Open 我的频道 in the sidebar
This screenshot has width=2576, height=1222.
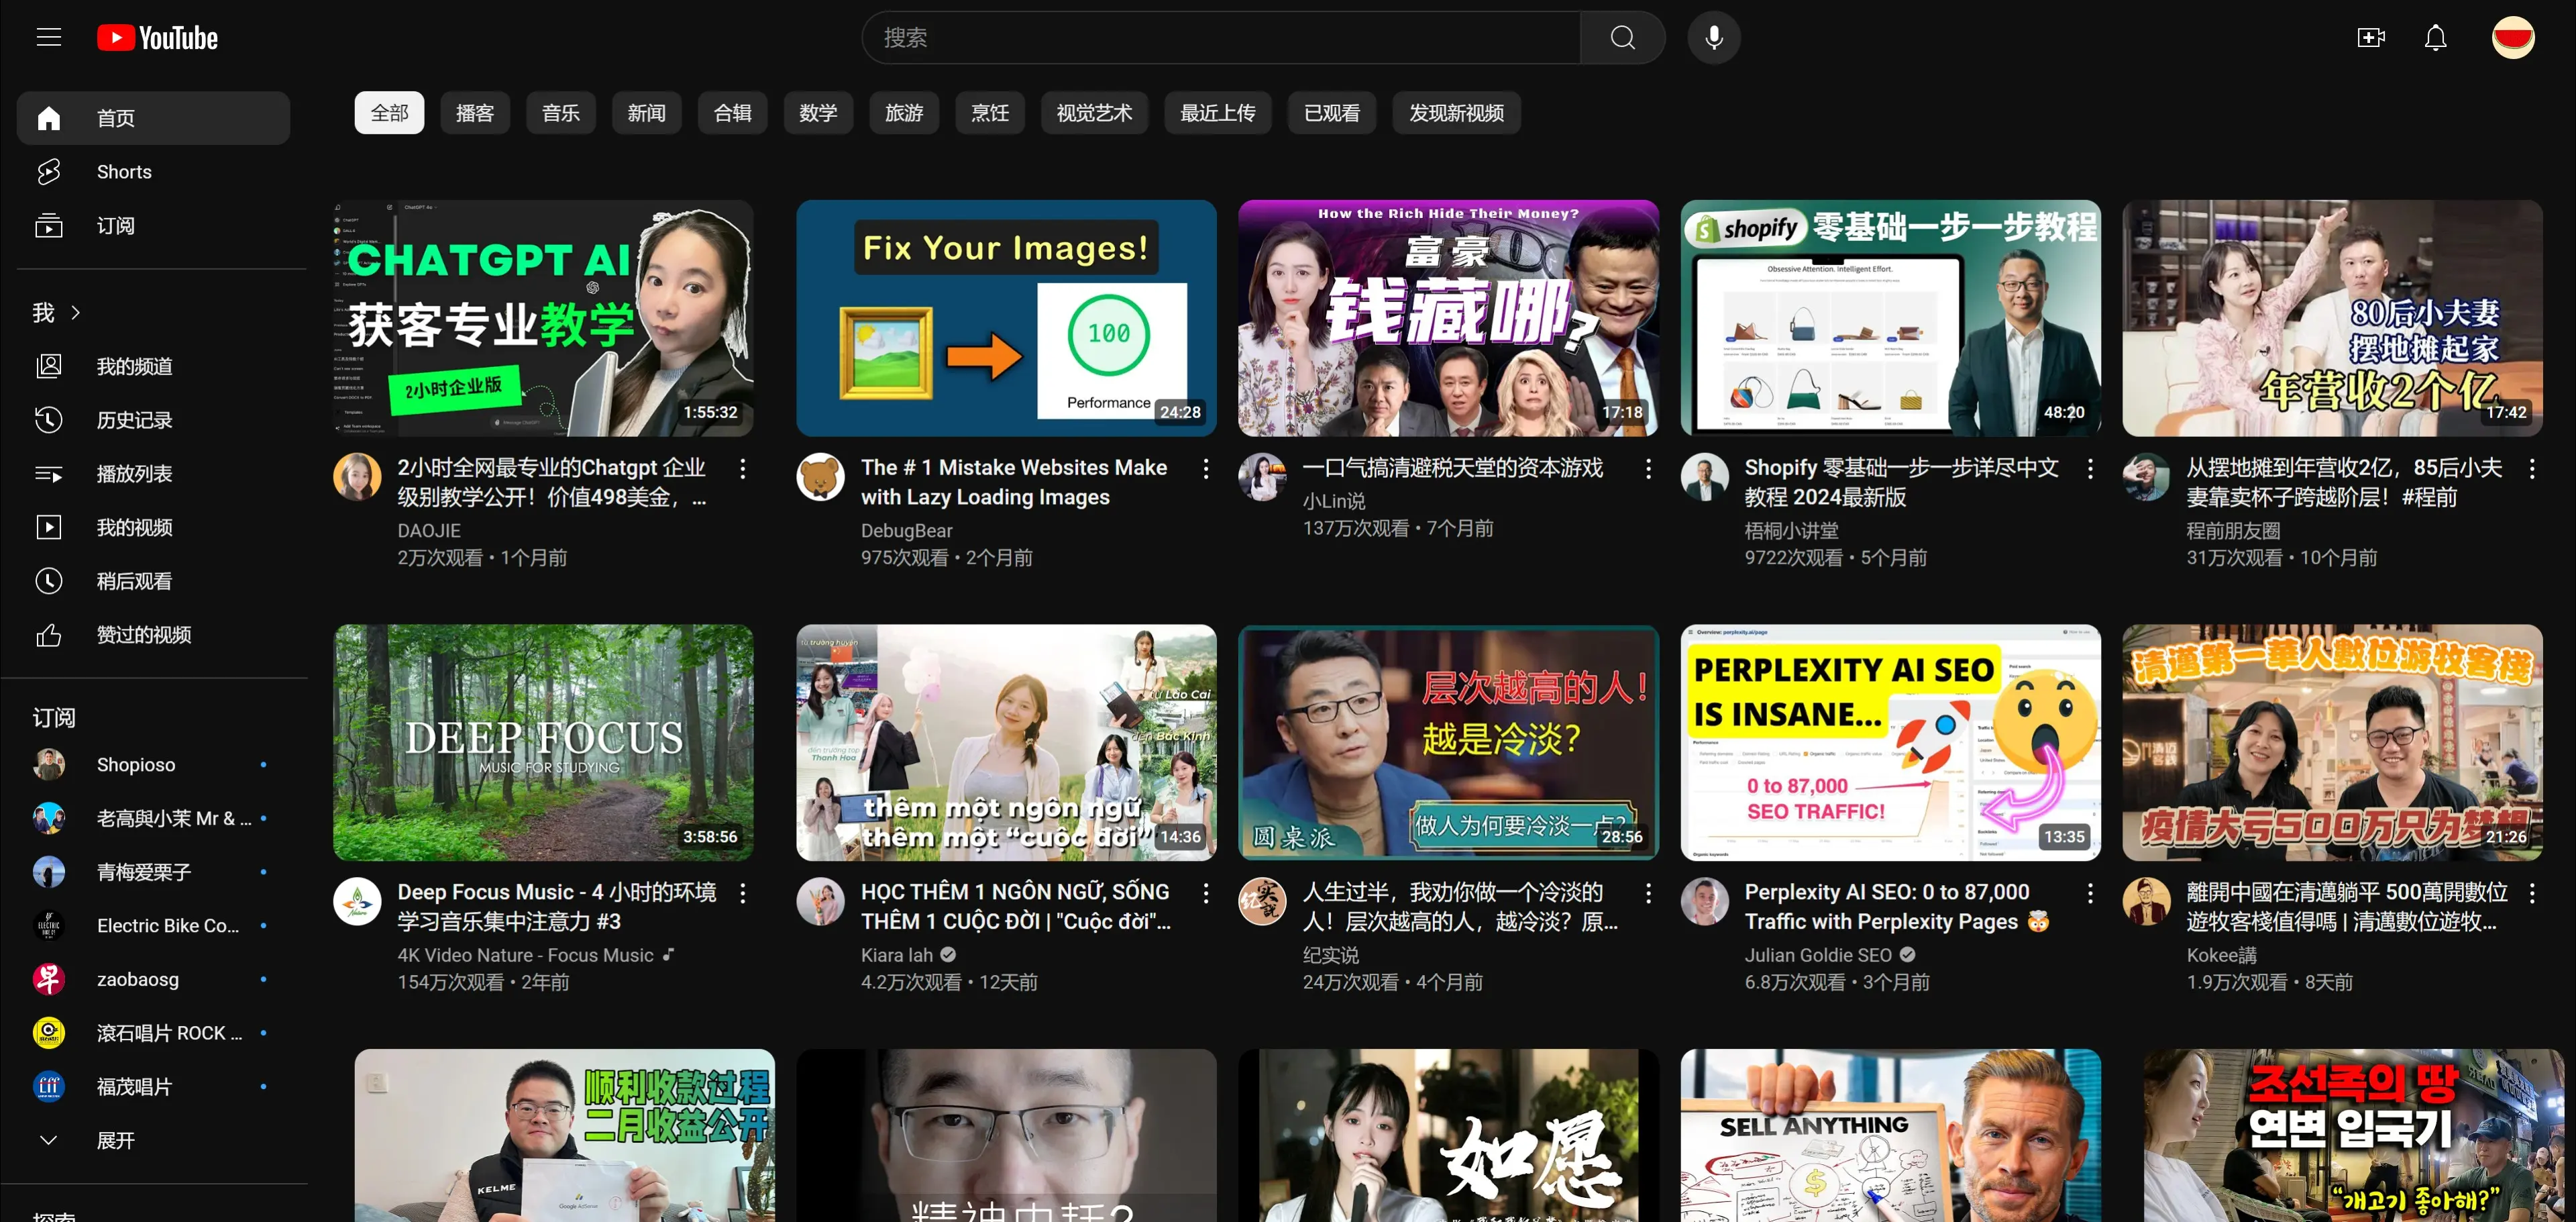pyautogui.click(x=153, y=366)
